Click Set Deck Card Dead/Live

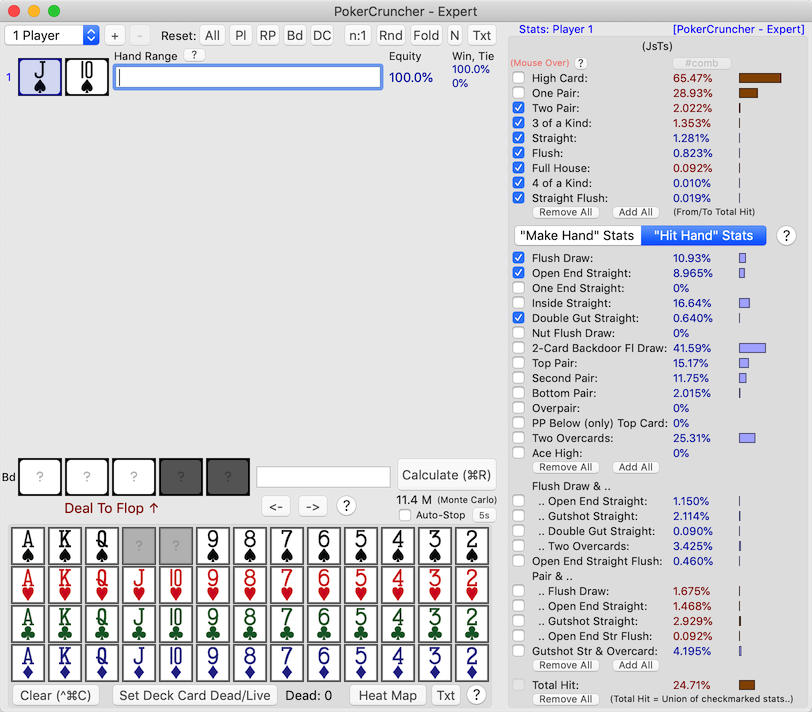coord(195,695)
